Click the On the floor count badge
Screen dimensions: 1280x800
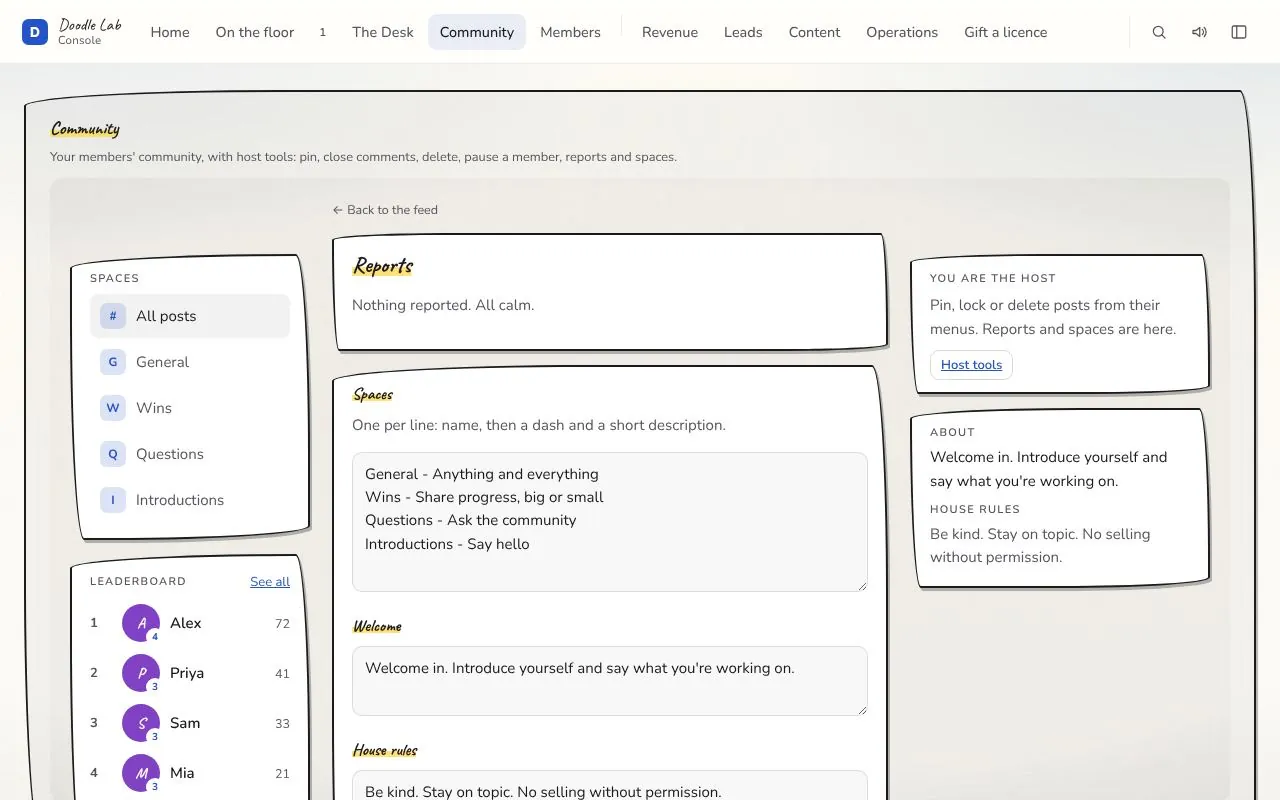(x=323, y=32)
